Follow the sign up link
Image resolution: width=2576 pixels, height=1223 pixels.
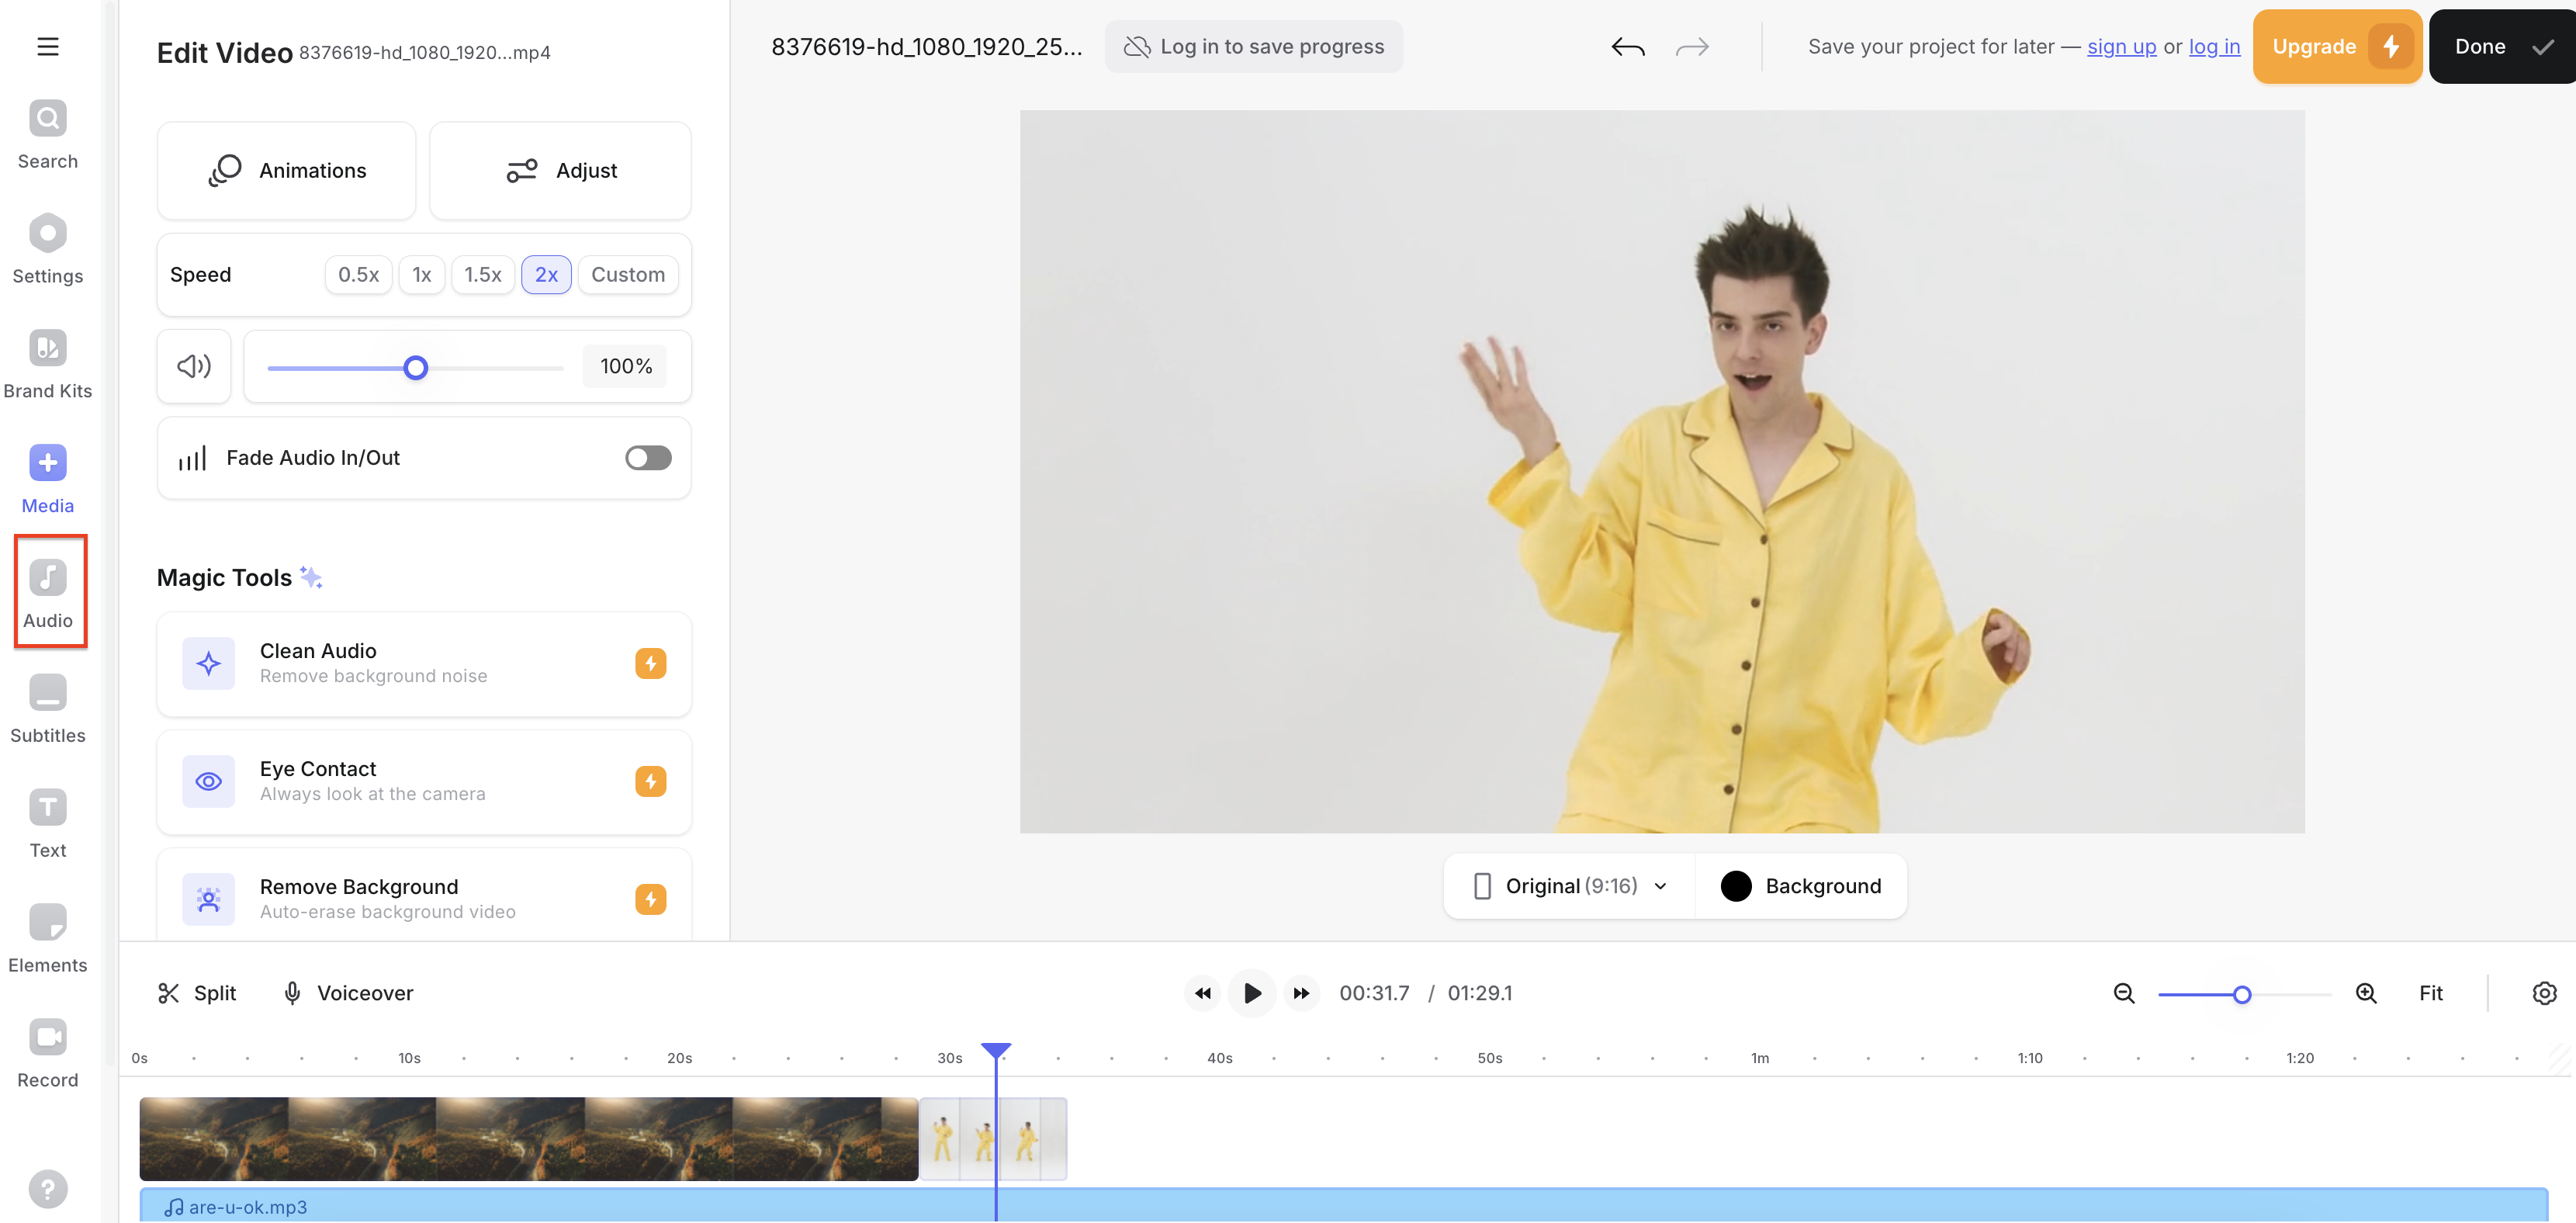(2121, 46)
